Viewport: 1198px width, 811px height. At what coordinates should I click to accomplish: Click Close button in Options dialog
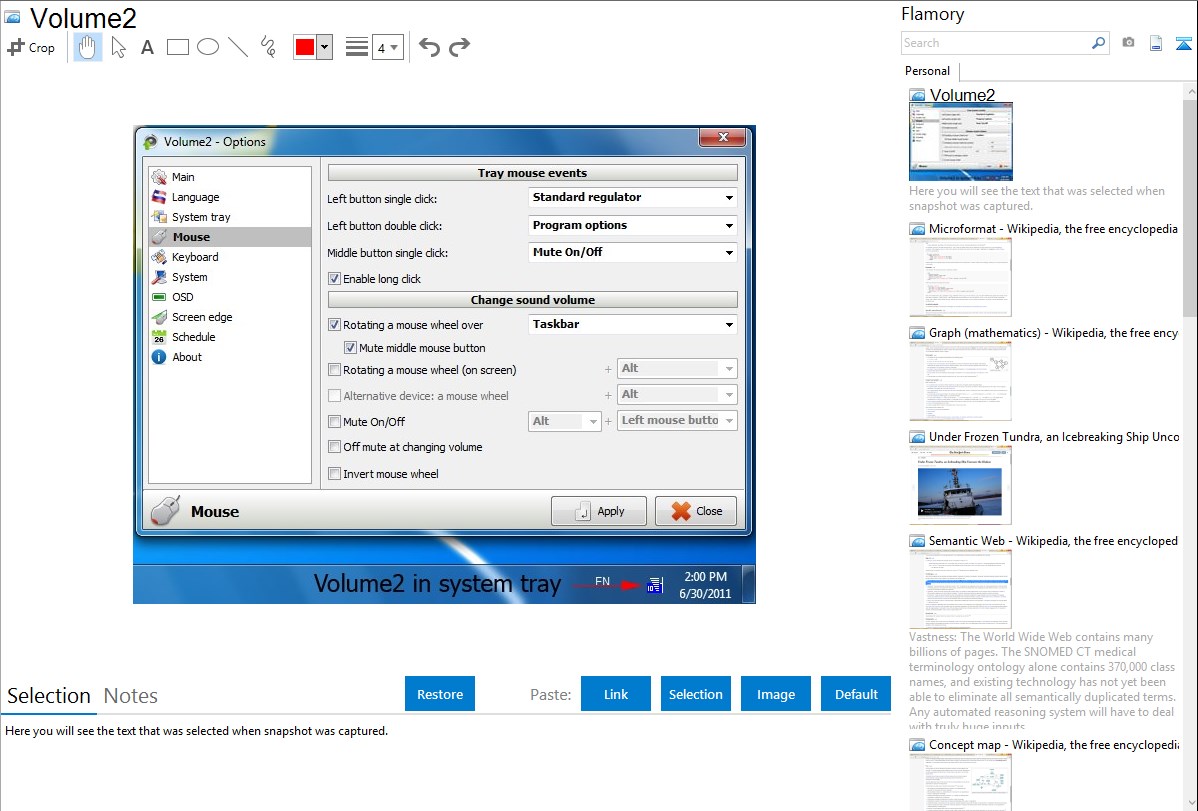pyautogui.click(x=696, y=511)
